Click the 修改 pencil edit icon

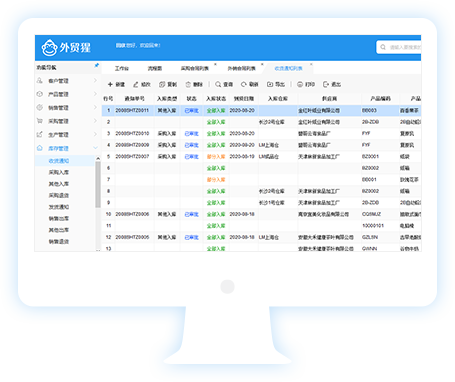(136, 85)
